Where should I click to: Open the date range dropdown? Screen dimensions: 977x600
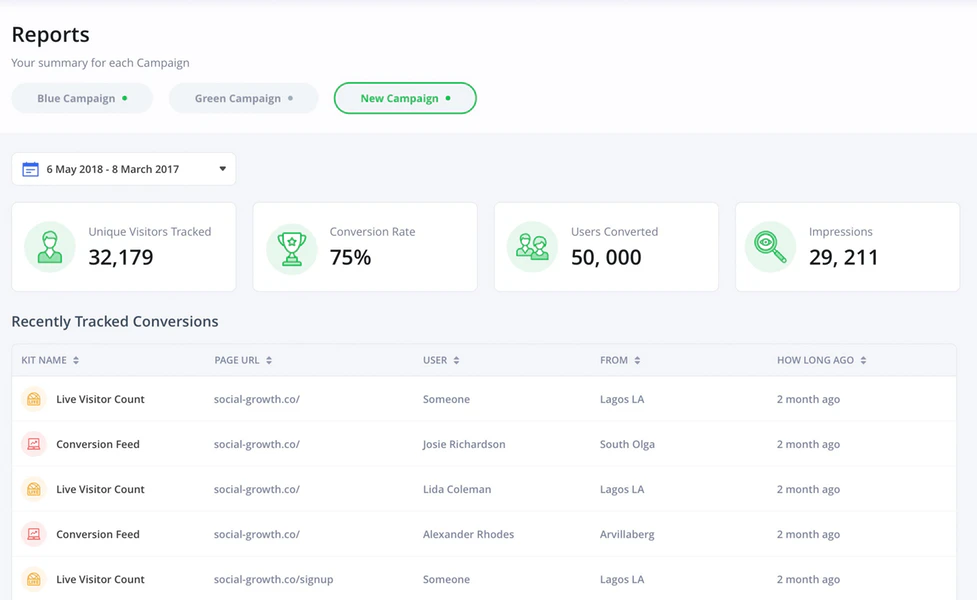(123, 169)
